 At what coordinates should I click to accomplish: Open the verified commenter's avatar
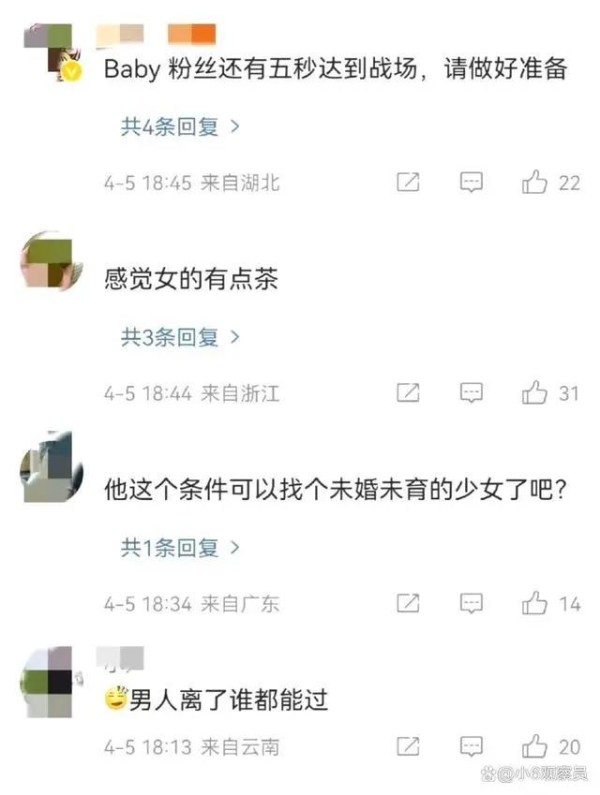click(x=52, y=52)
